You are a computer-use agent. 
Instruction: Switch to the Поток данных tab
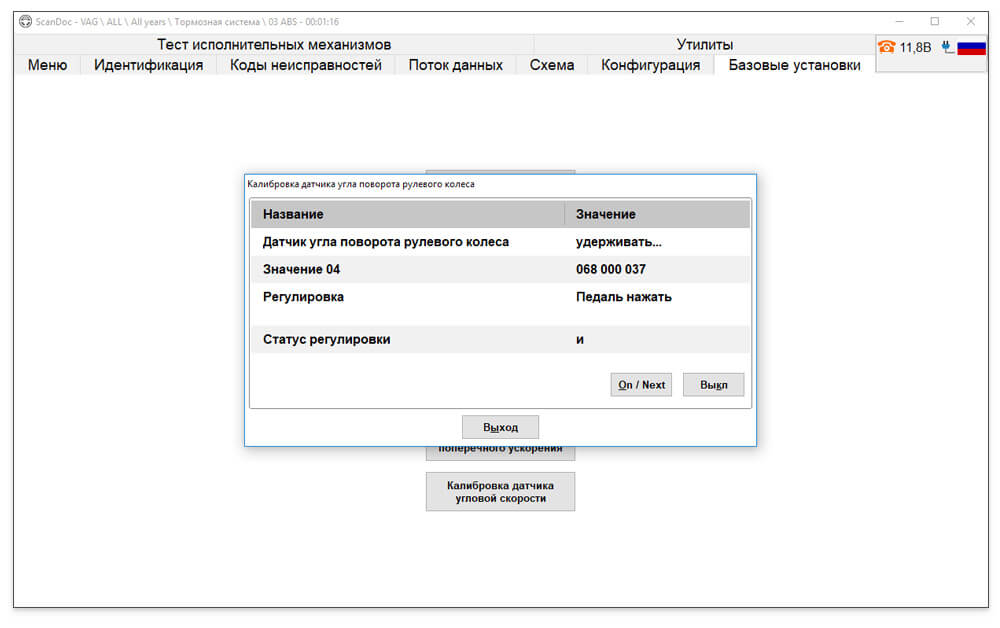[455, 65]
